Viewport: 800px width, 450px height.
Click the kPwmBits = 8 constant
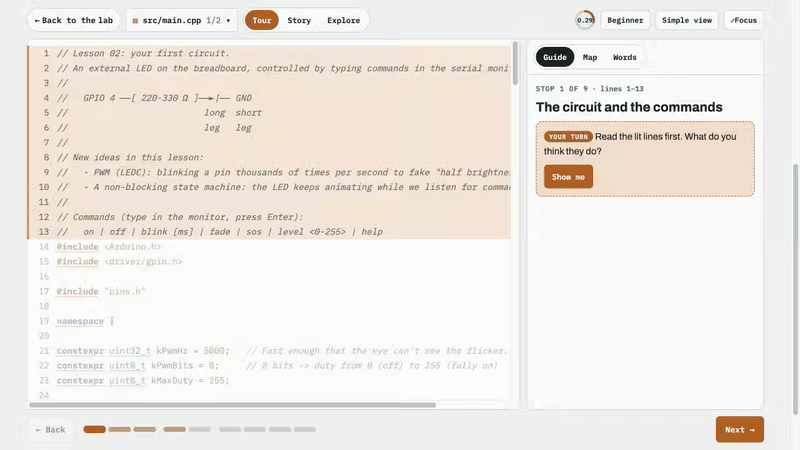tap(137, 365)
